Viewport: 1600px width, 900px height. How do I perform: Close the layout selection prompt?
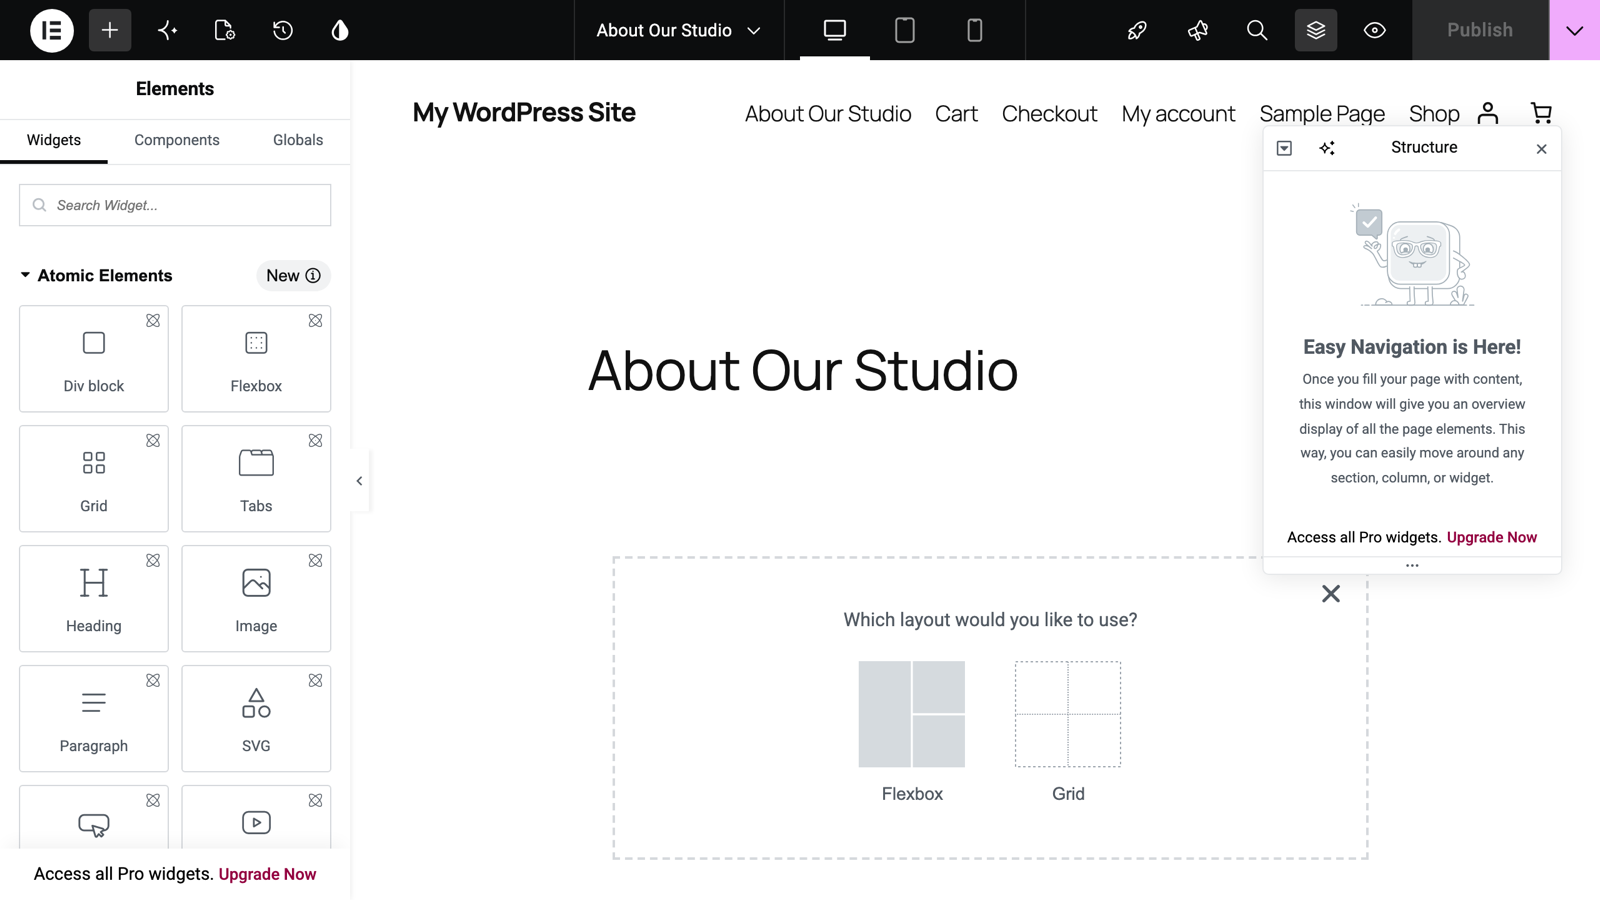pos(1331,594)
